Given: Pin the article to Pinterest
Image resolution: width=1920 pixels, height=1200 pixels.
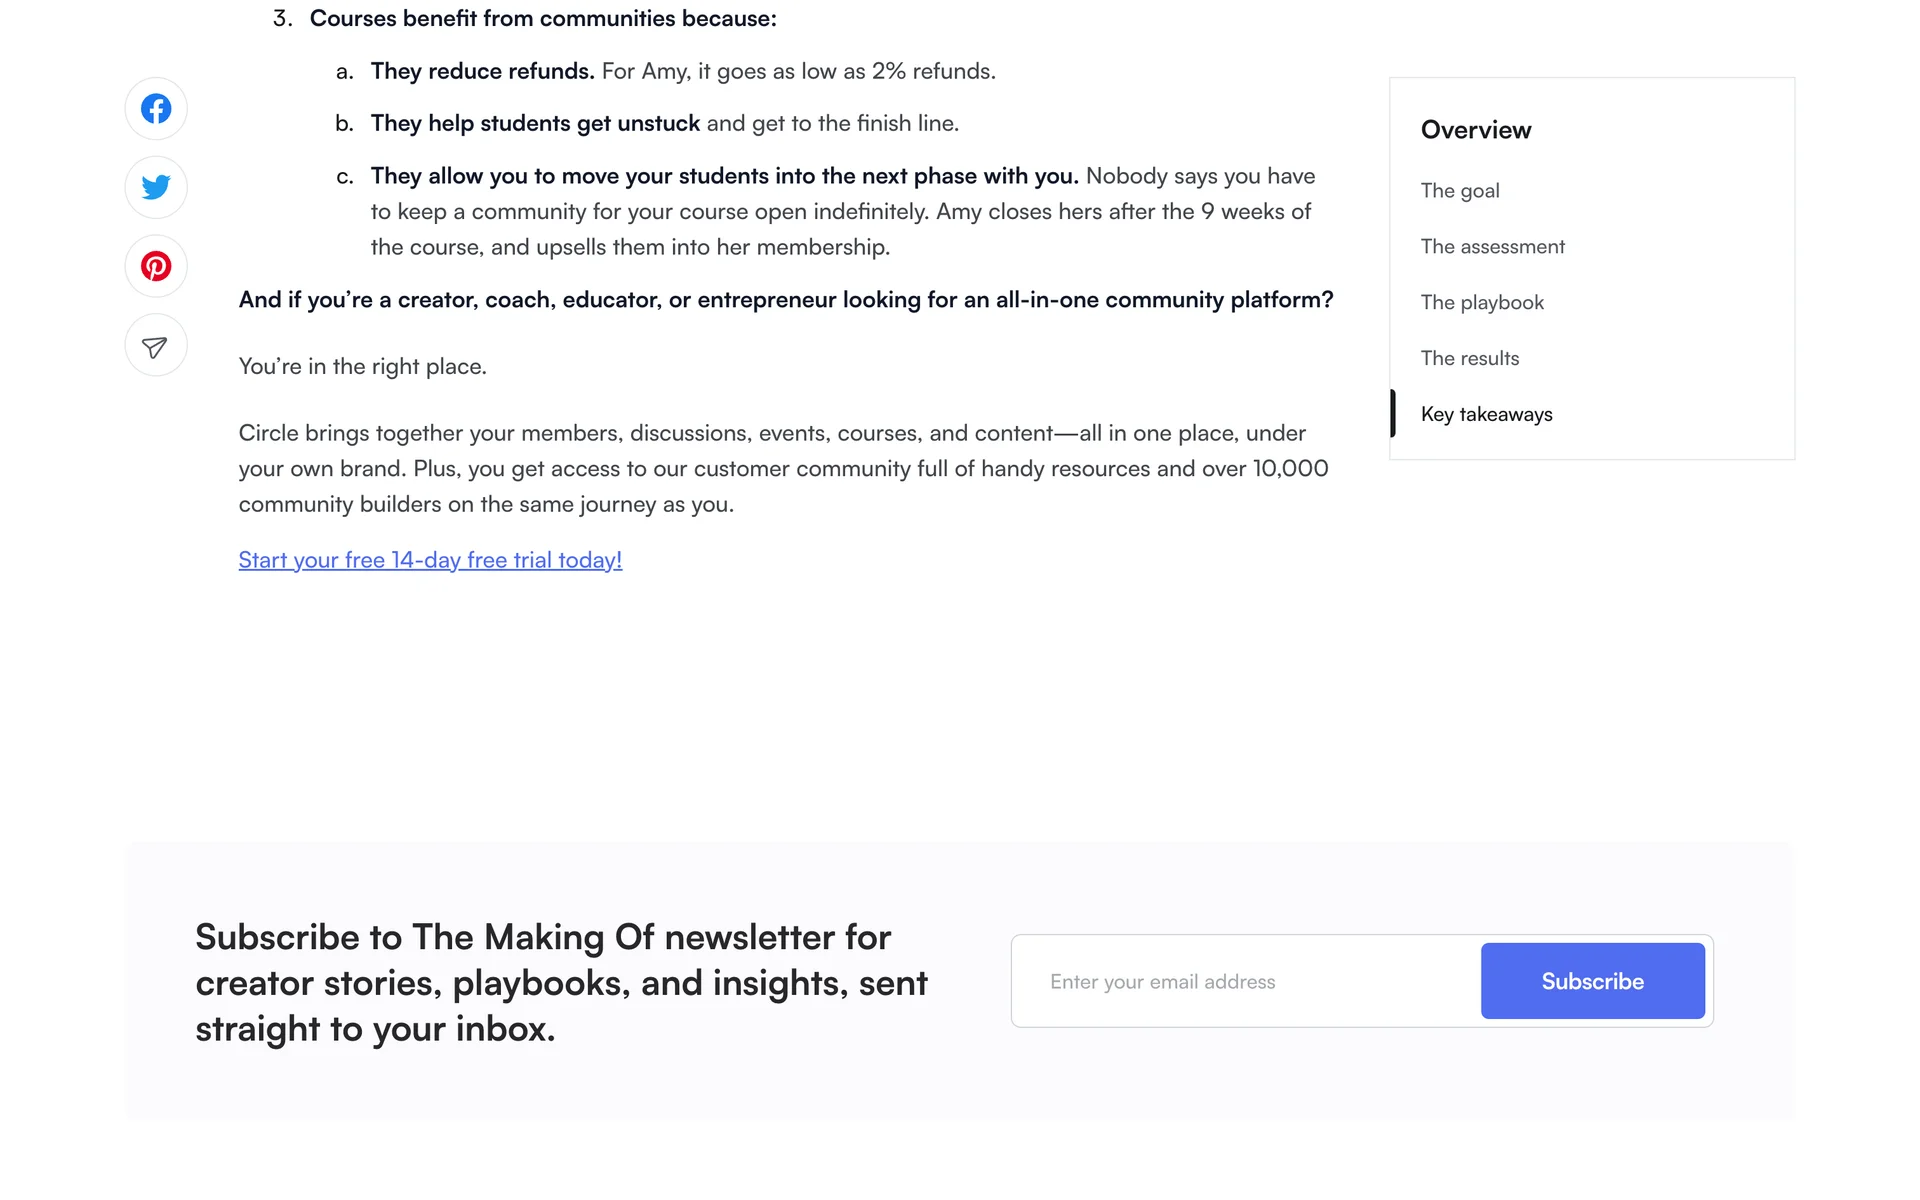Looking at the screenshot, I should tap(156, 266).
